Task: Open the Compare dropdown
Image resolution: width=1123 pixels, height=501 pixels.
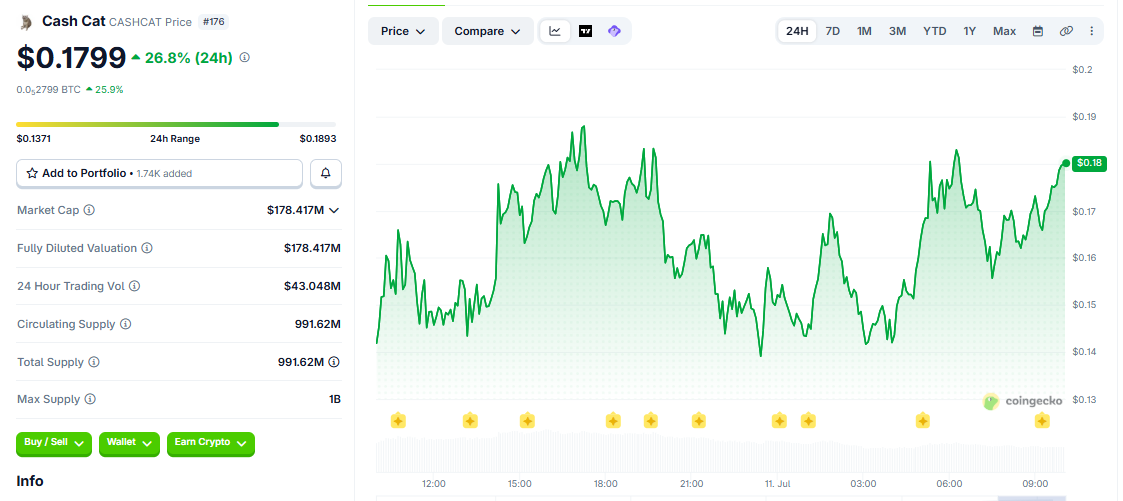Action: click(488, 31)
